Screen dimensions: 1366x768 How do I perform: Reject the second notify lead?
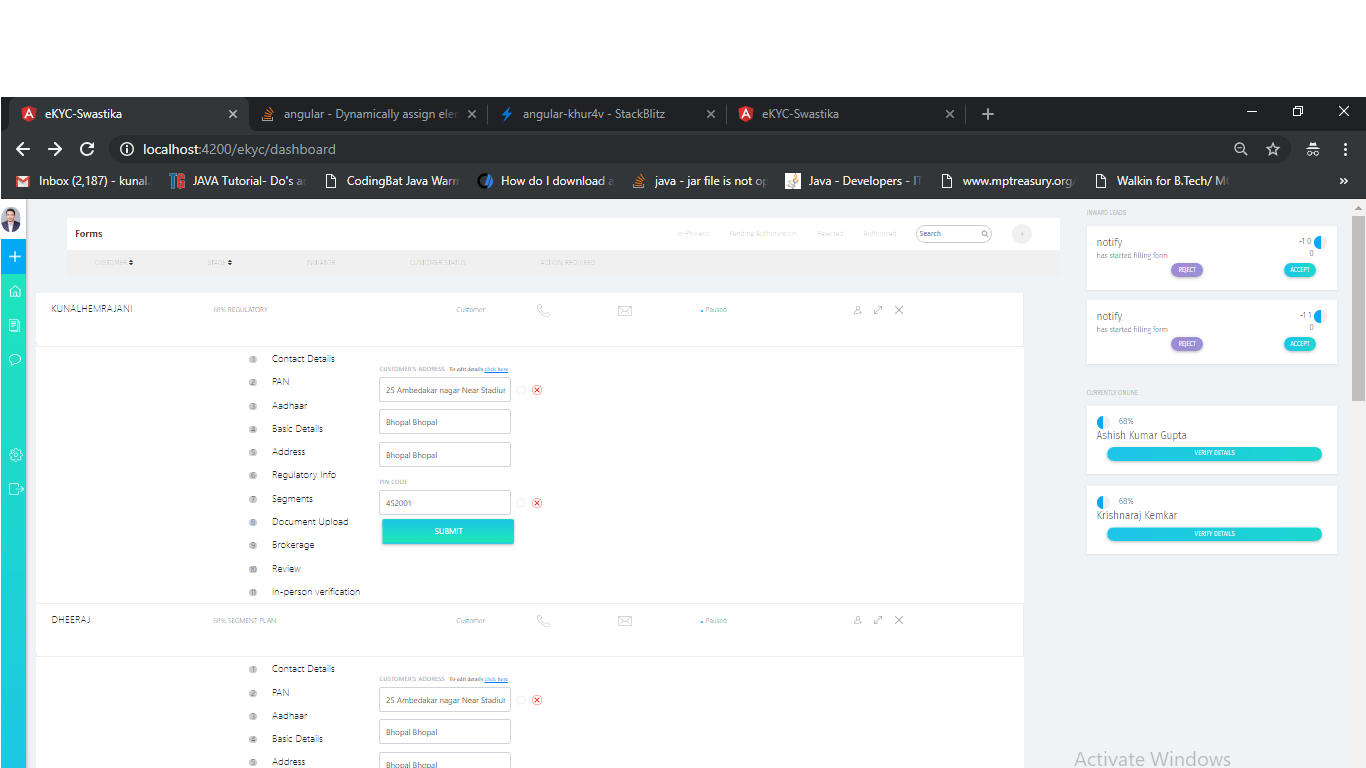pos(1187,344)
